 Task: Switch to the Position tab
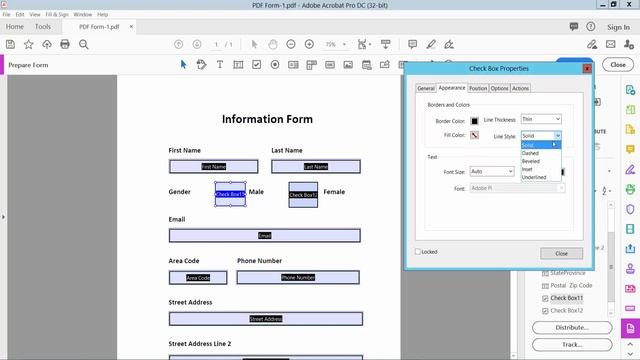point(478,88)
